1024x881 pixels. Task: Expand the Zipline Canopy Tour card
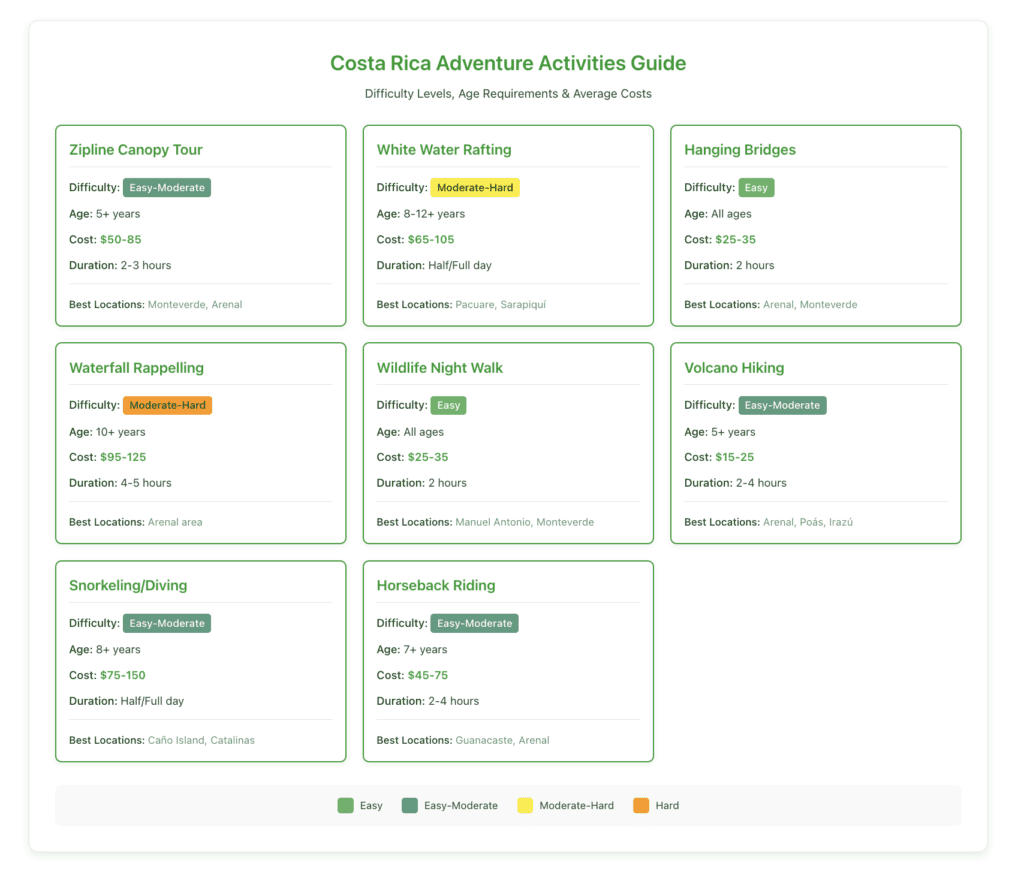pos(138,148)
